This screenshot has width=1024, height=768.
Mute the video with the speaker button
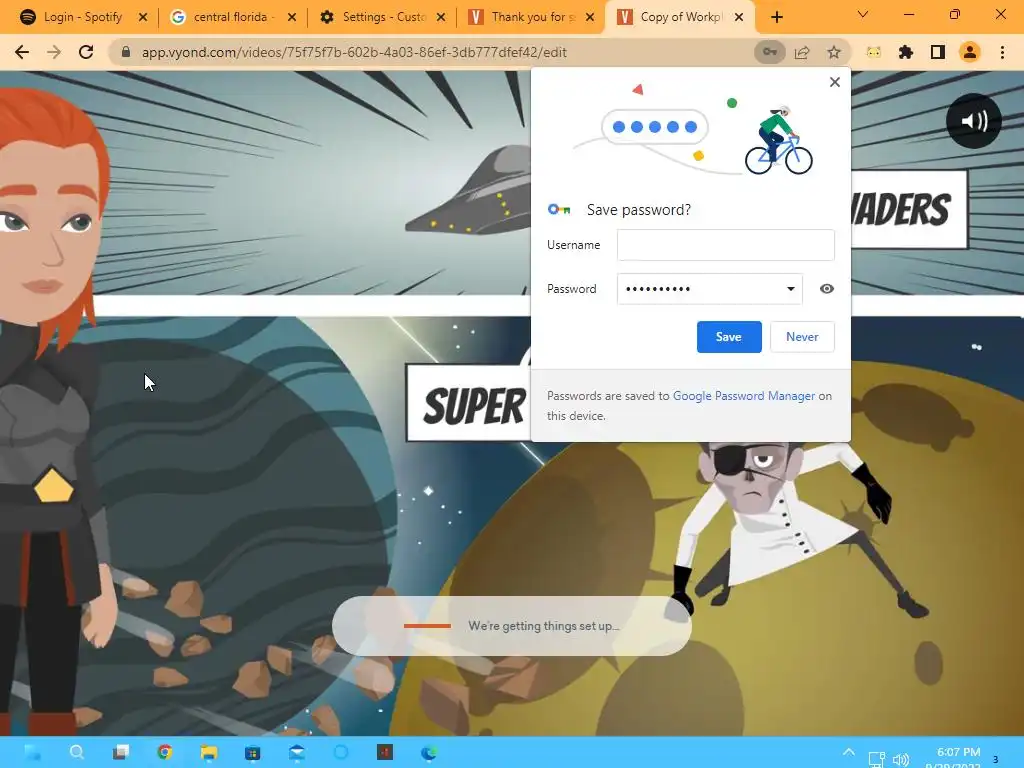point(974,121)
